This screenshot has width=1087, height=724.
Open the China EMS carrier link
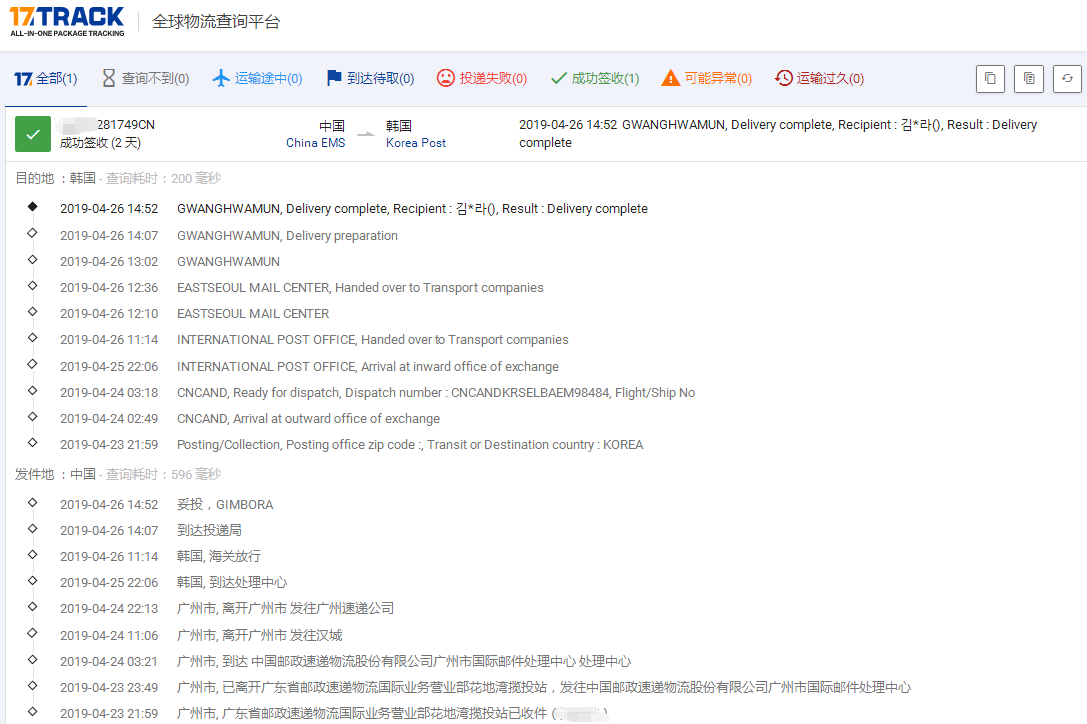316,142
